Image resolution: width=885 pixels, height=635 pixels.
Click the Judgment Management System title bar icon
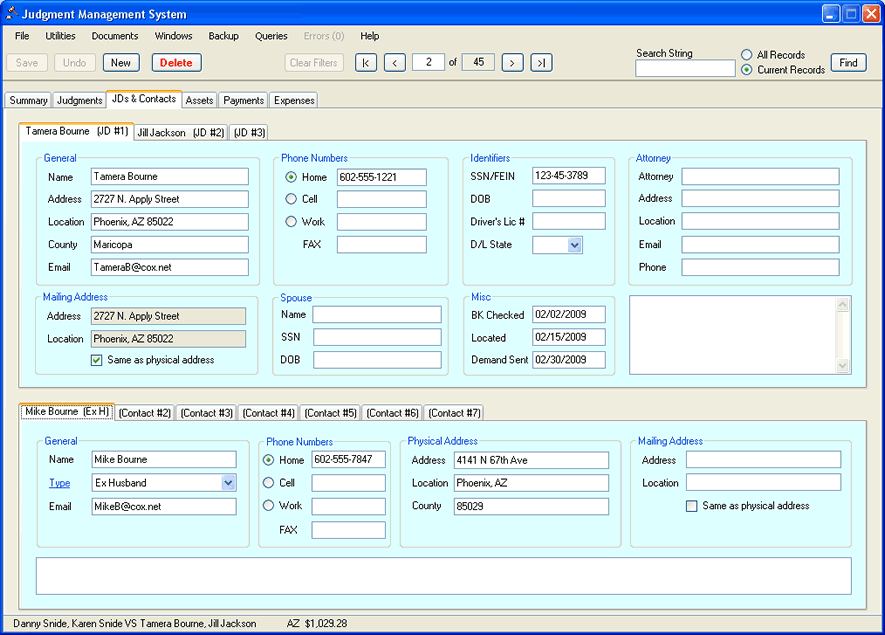12,14
